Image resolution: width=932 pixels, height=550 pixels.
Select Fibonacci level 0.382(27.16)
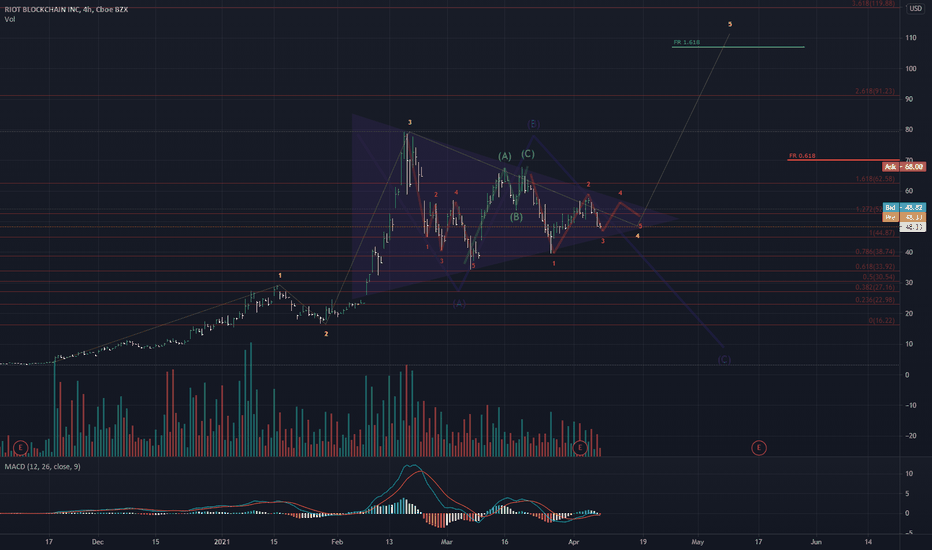pyautogui.click(x=875, y=287)
